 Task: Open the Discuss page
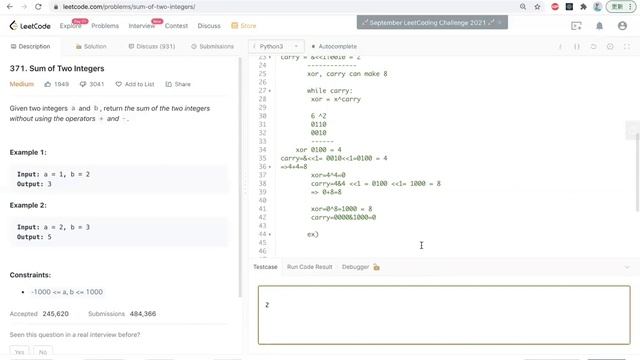[x=209, y=26]
